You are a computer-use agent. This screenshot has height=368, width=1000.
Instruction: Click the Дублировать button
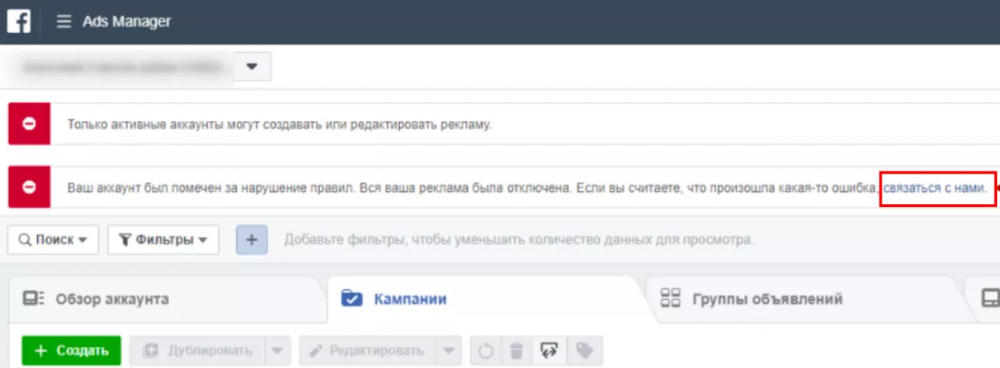click(x=196, y=351)
